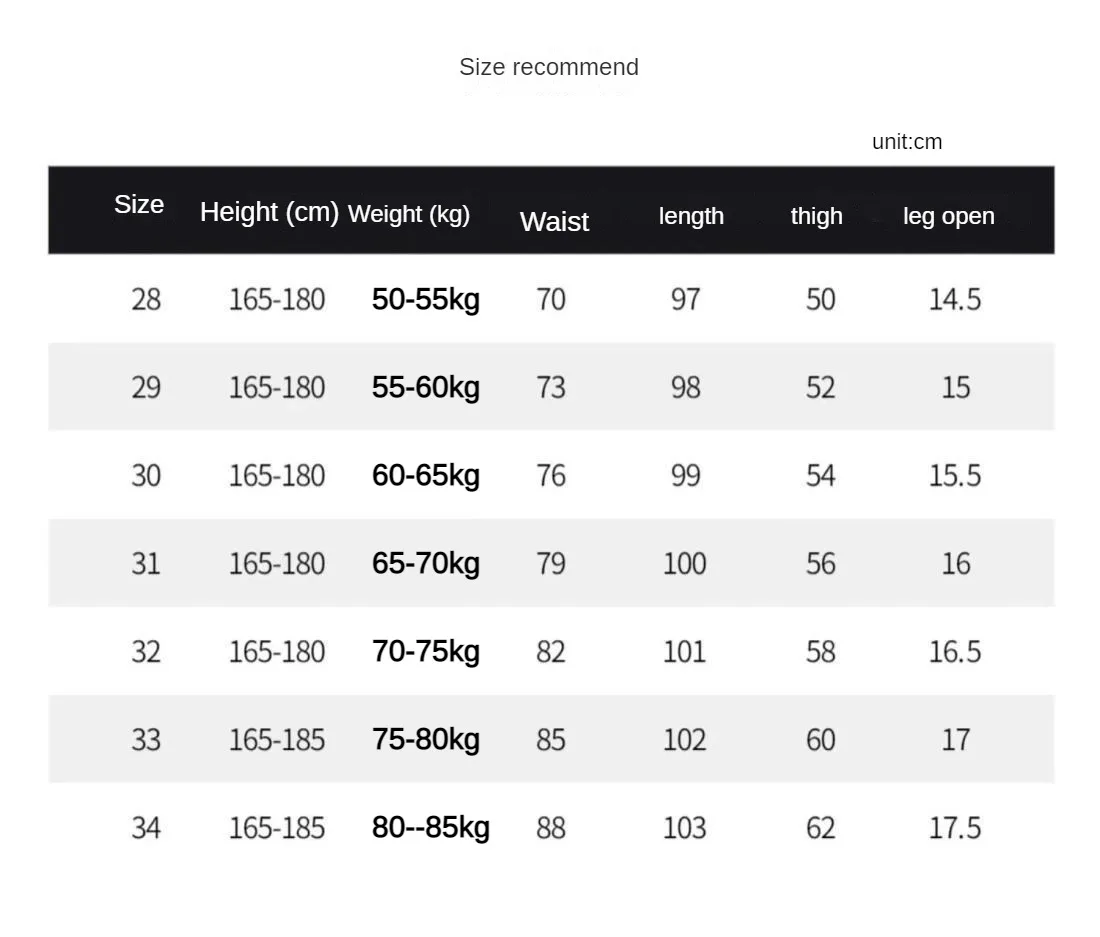Click the Waist column header

click(554, 222)
